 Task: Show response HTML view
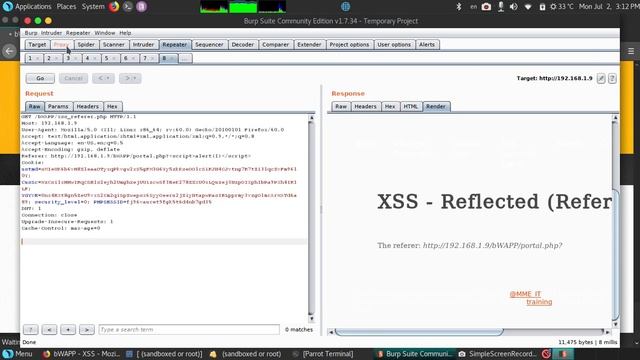(x=411, y=107)
